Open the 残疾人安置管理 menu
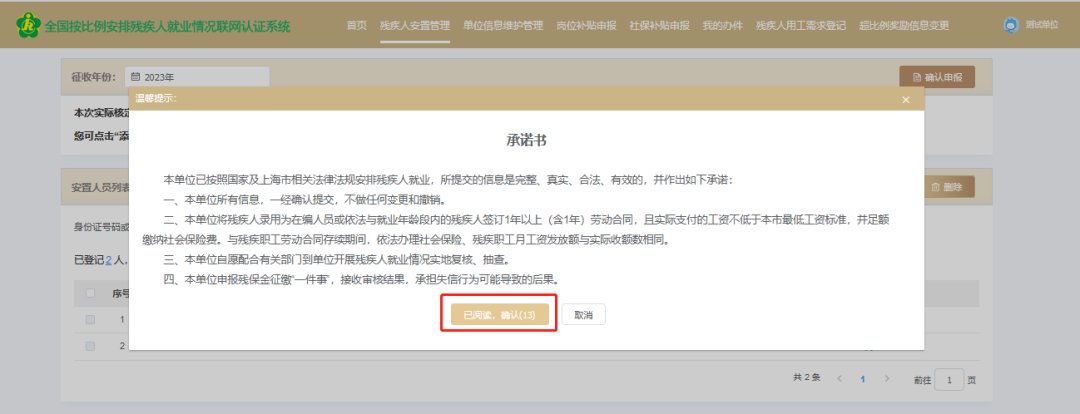The width and height of the screenshot is (1080, 414). (x=415, y=25)
